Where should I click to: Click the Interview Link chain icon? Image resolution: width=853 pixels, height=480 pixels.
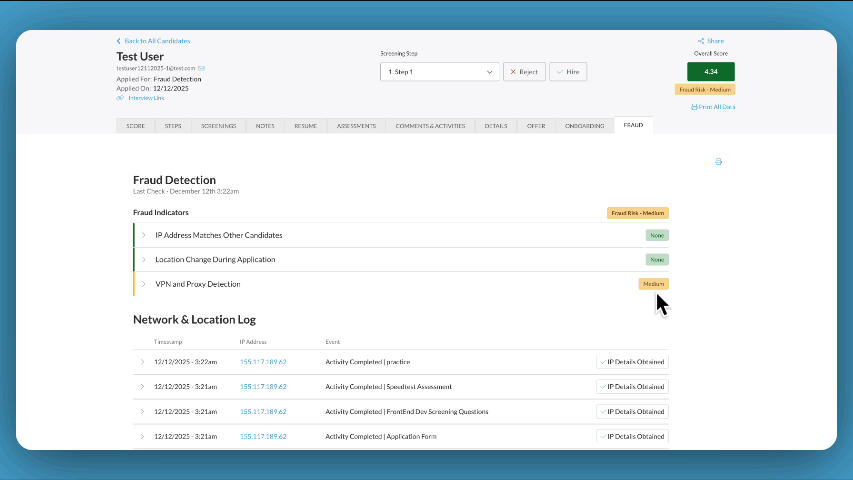[120, 98]
